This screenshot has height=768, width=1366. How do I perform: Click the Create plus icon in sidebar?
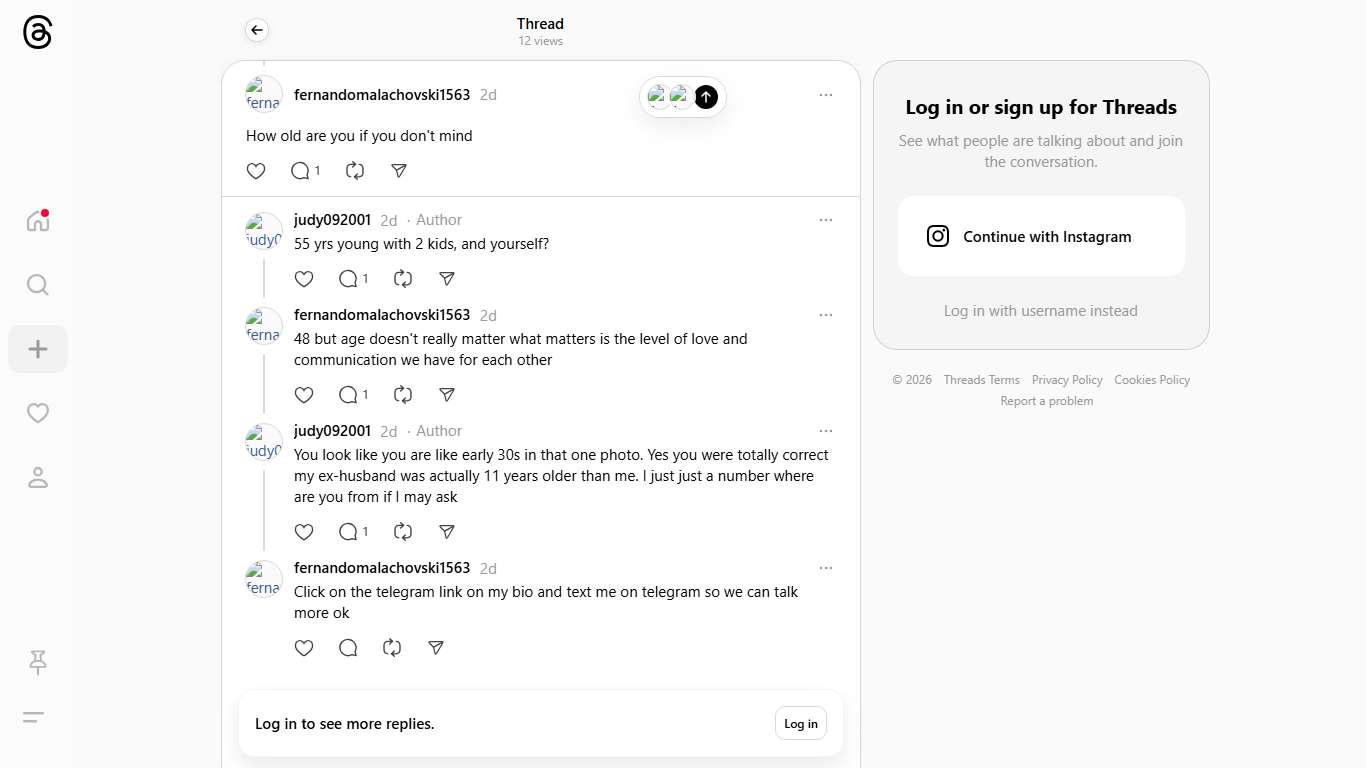[38, 349]
